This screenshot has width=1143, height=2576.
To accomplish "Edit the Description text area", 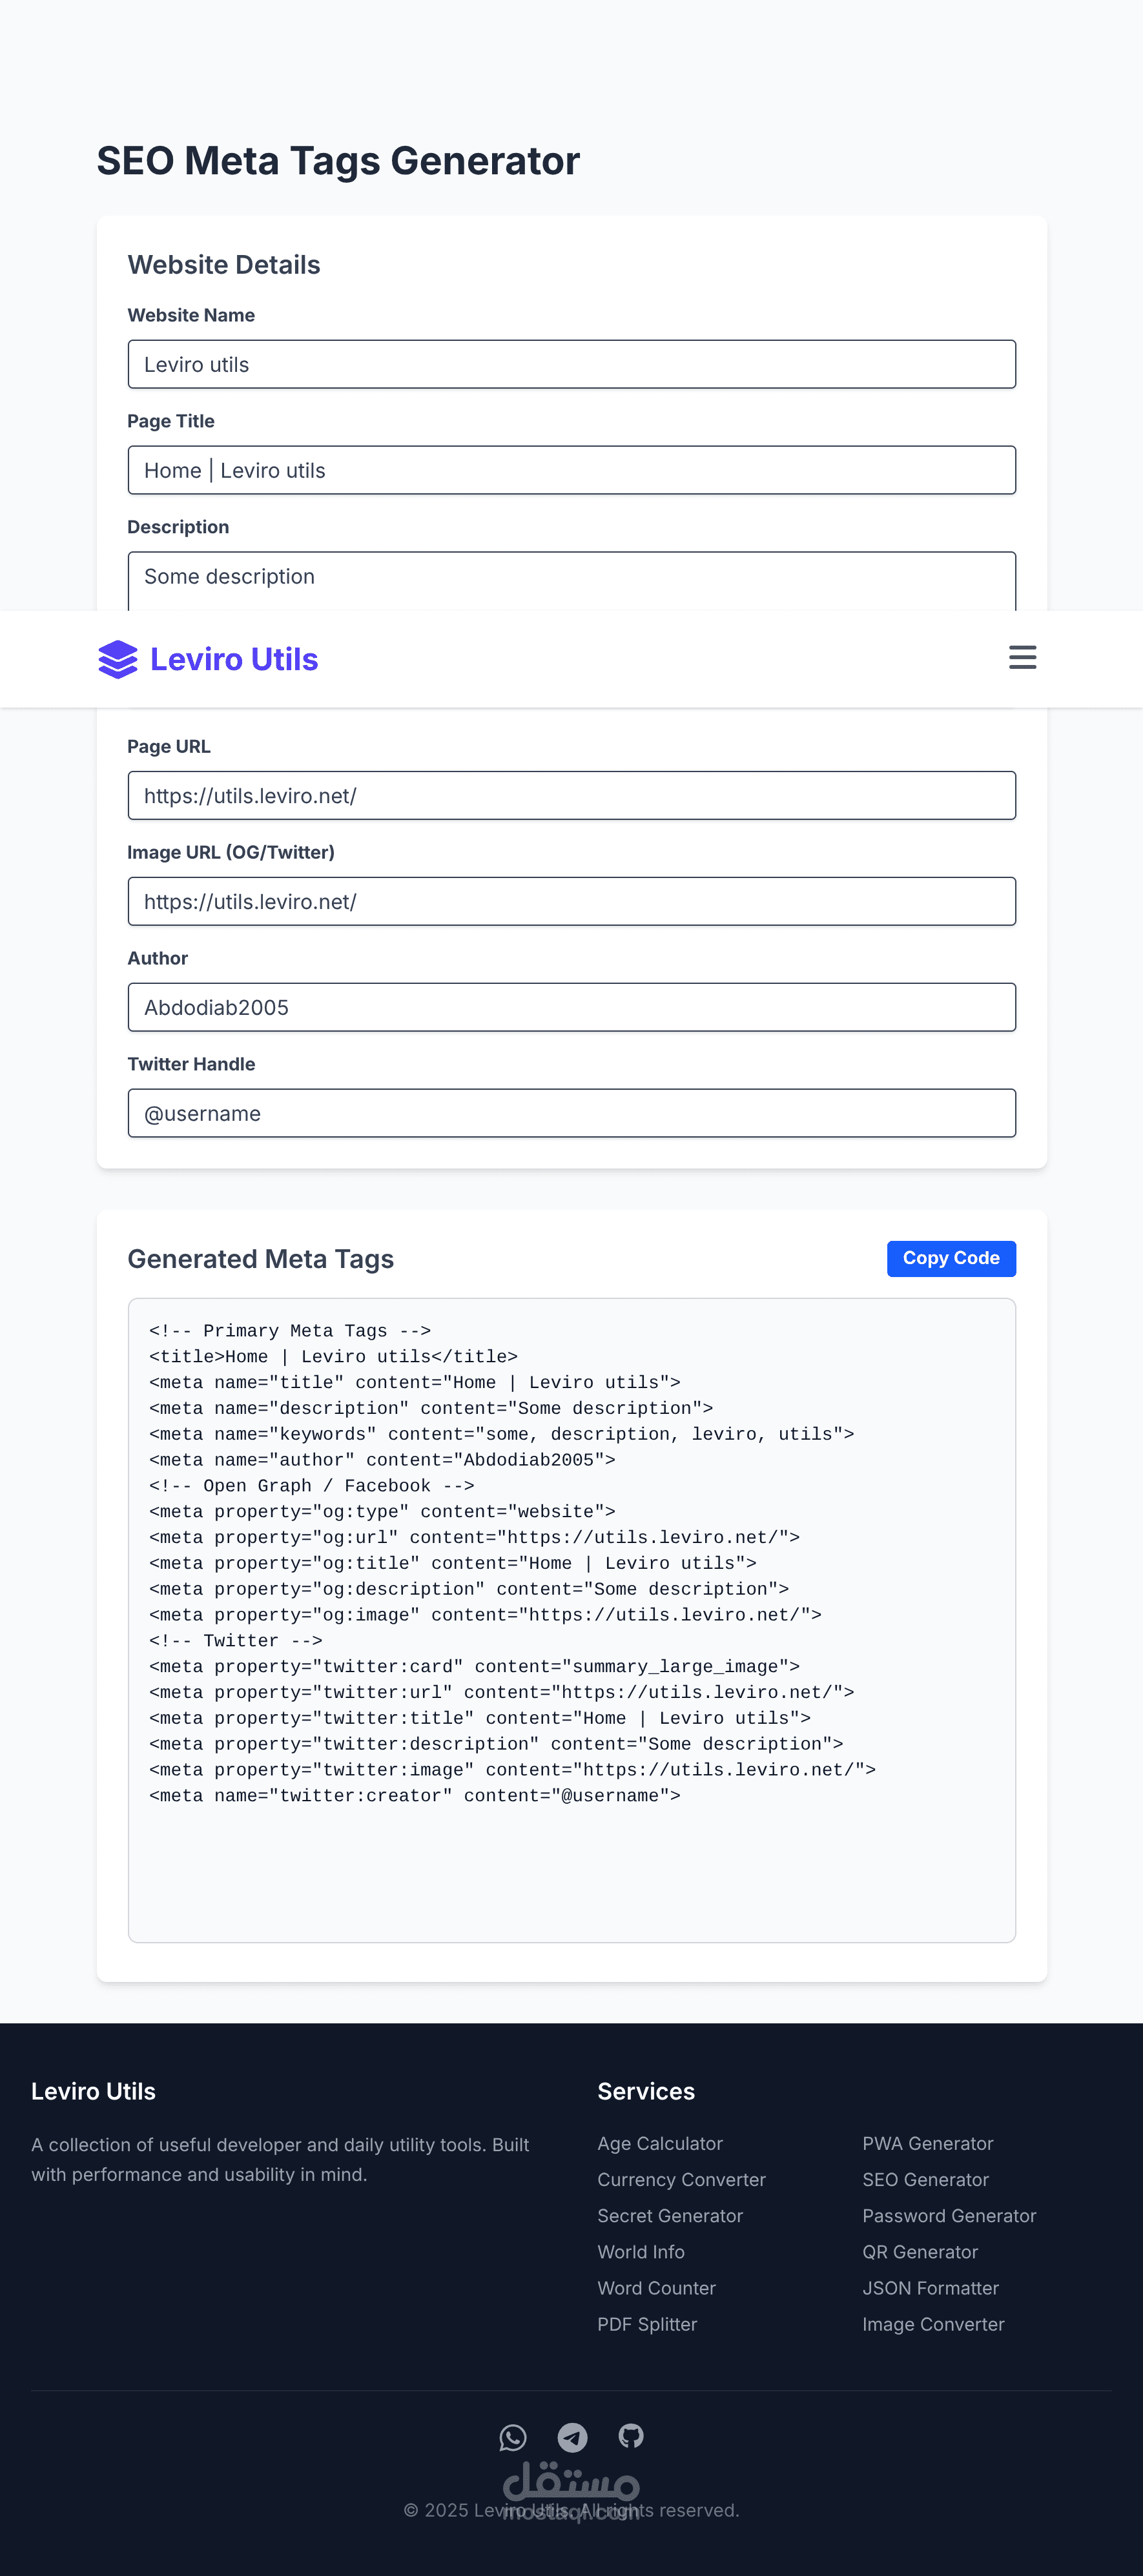I will (571, 580).
